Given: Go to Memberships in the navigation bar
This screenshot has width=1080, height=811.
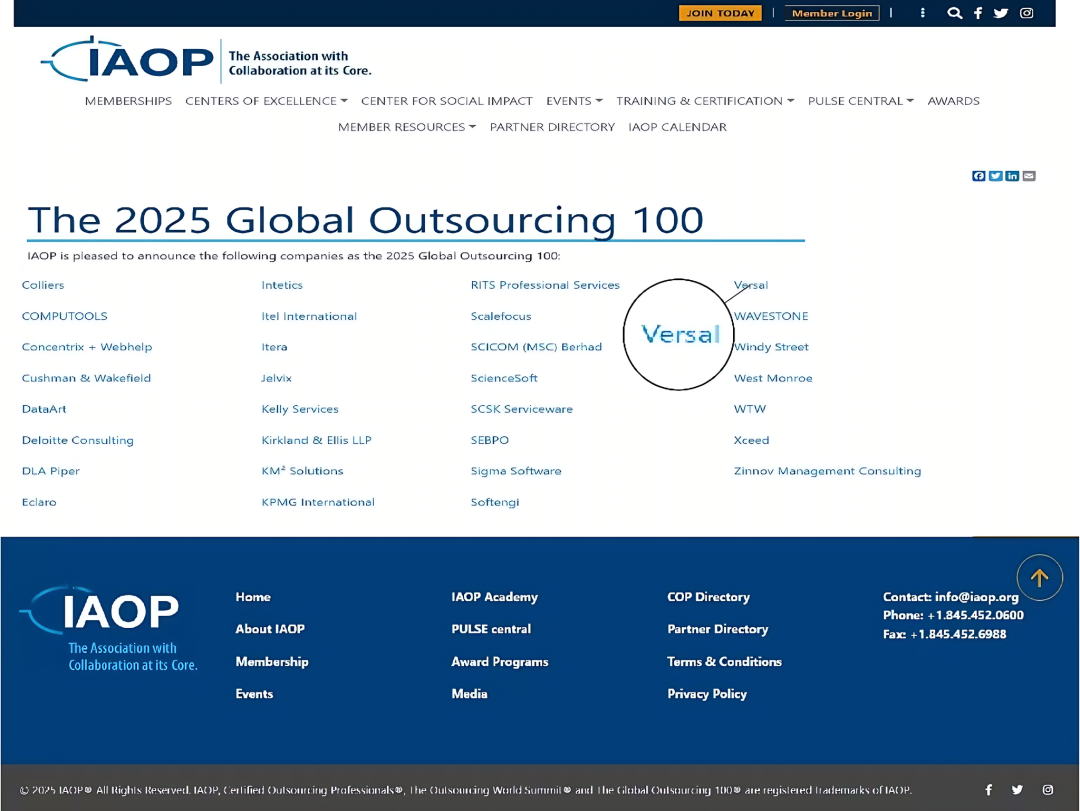Looking at the screenshot, I should [128, 101].
